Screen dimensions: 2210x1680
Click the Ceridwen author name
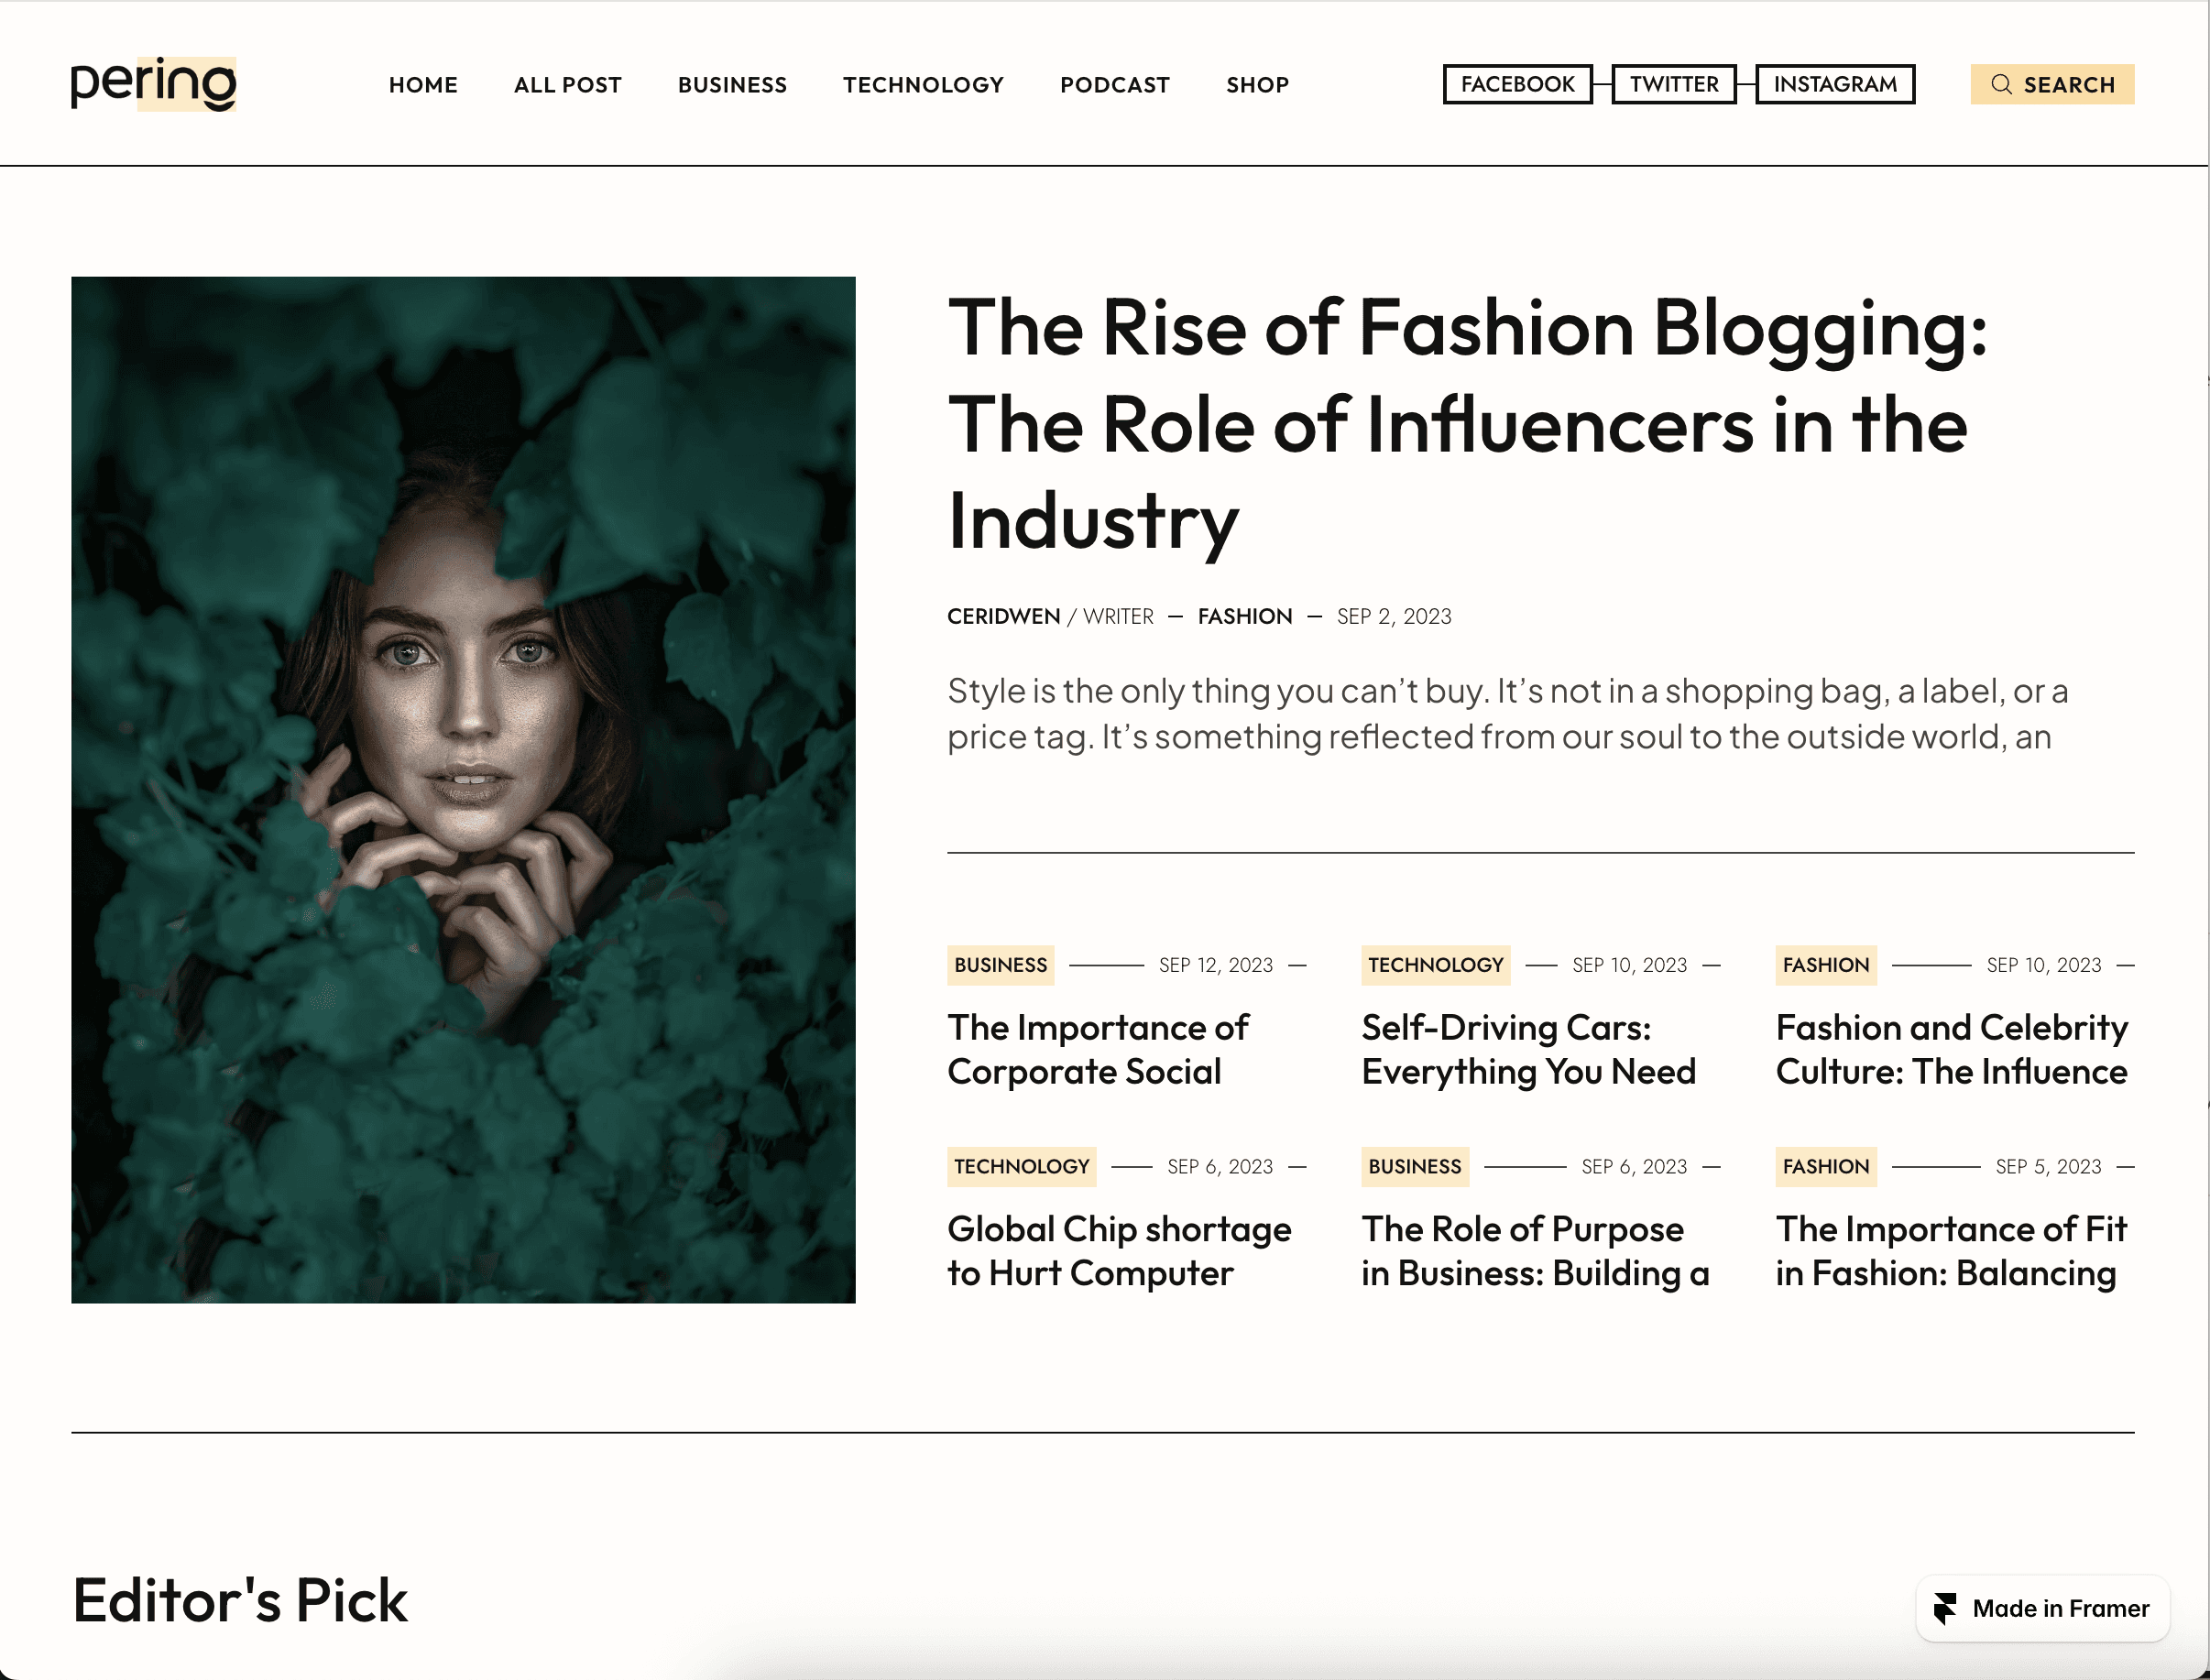1003,616
